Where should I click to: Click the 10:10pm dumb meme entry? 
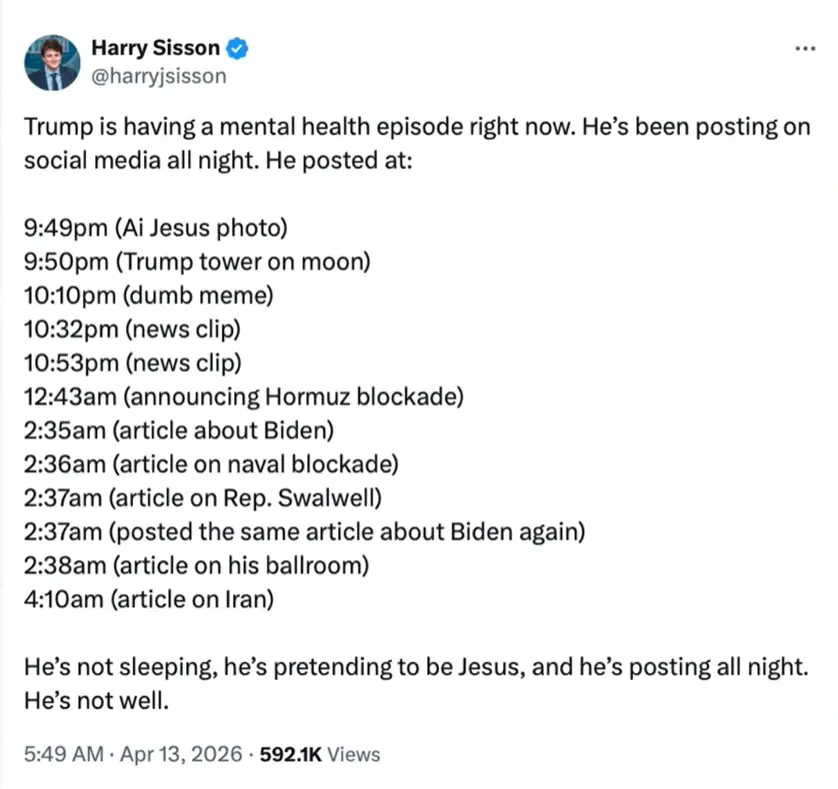click(x=148, y=296)
